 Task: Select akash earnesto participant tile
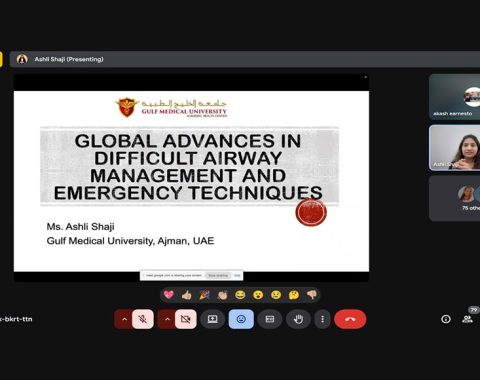(x=455, y=97)
